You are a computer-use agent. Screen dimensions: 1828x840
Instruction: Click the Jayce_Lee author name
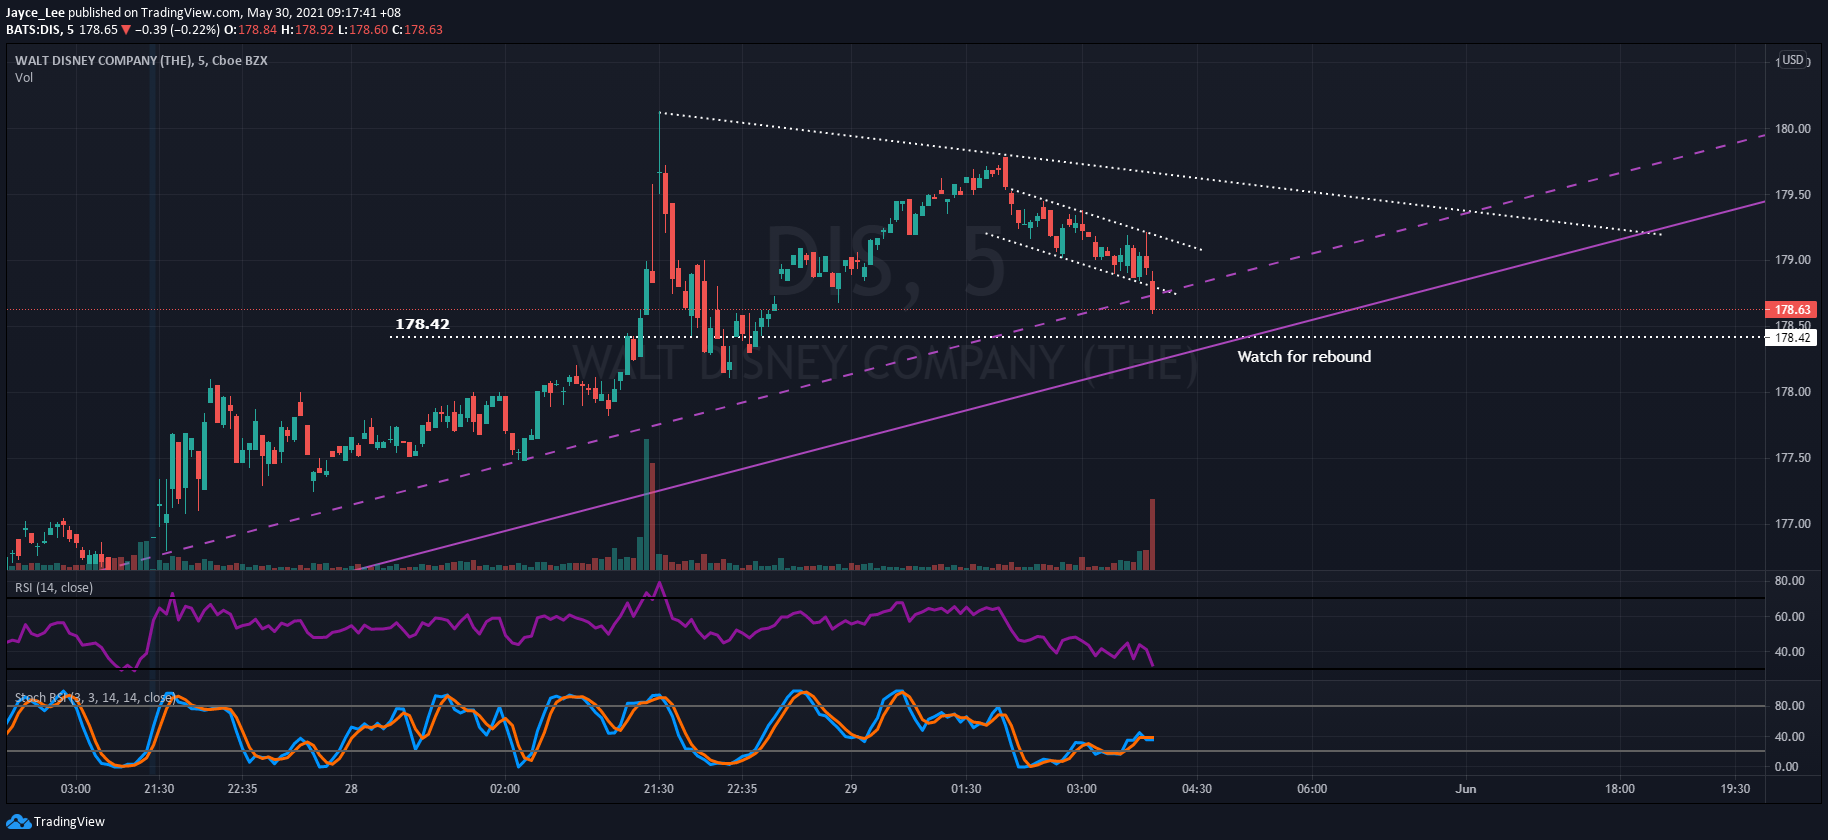click(36, 13)
